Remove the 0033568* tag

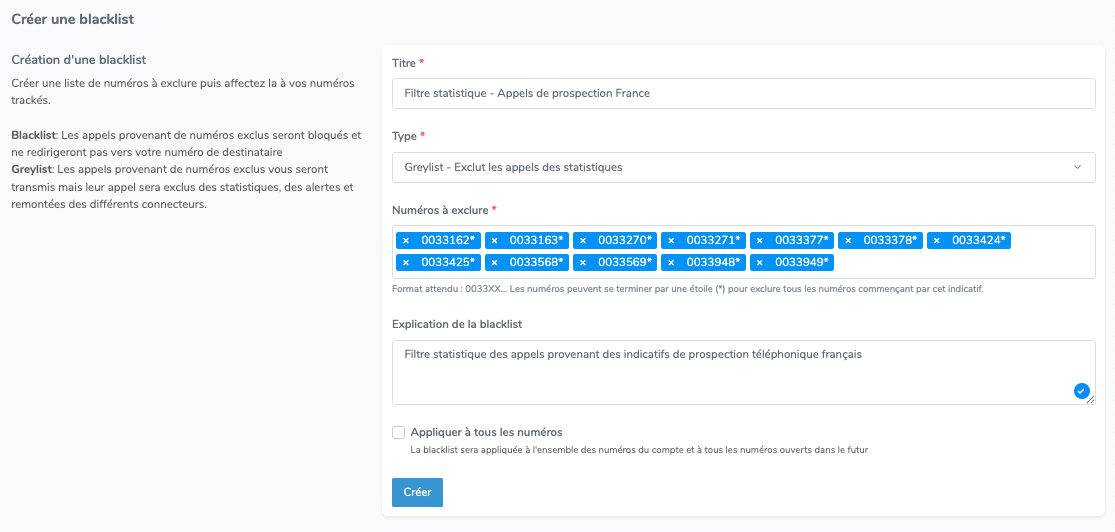(x=494, y=262)
